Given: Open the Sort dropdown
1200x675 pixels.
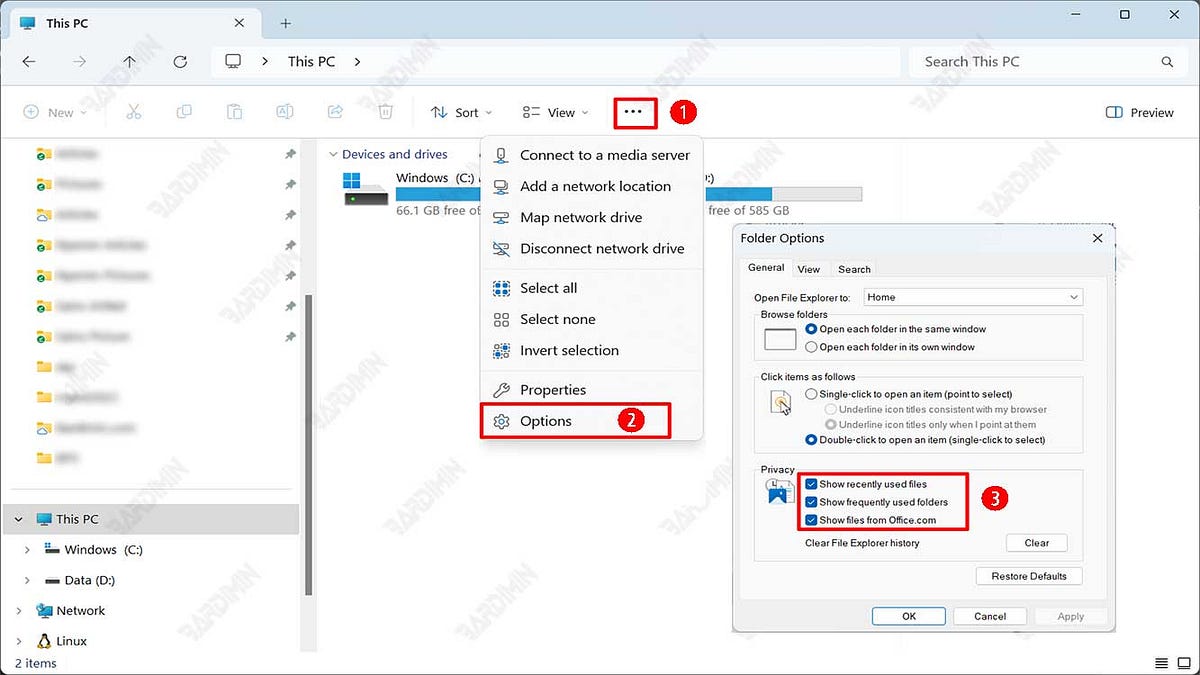Looking at the screenshot, I should tap(461, 112).
